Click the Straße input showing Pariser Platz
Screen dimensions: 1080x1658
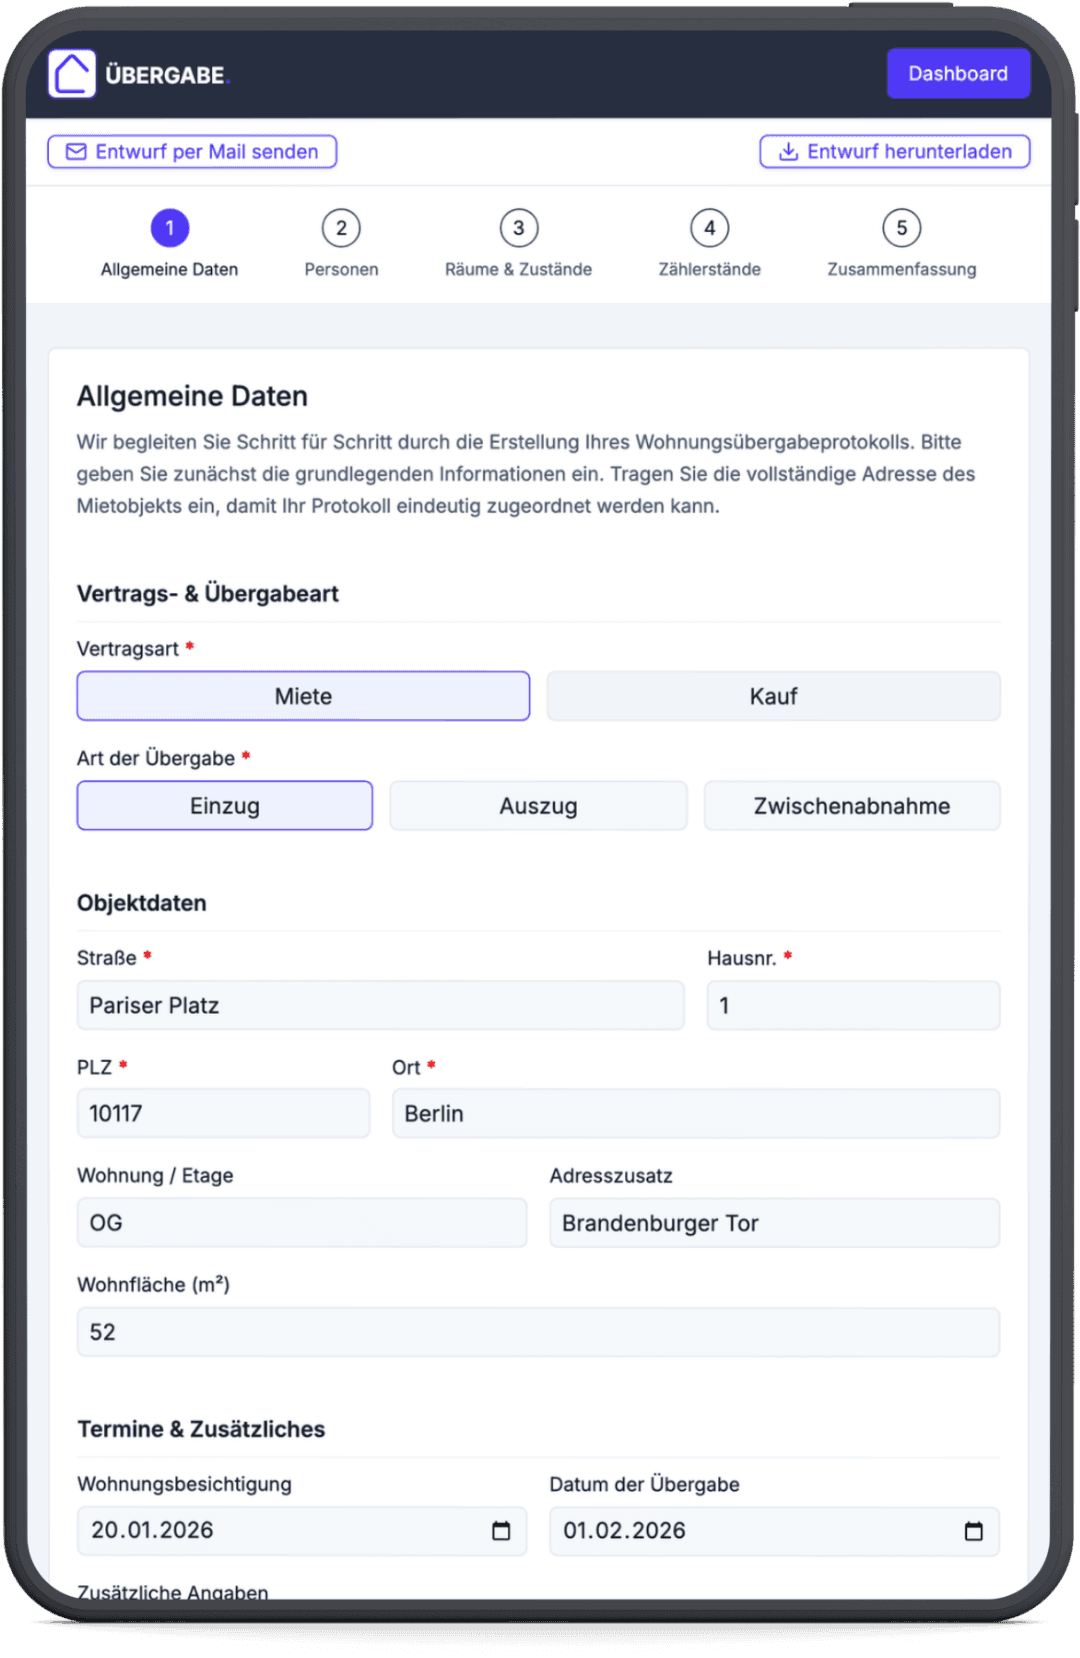point(380,1005)
